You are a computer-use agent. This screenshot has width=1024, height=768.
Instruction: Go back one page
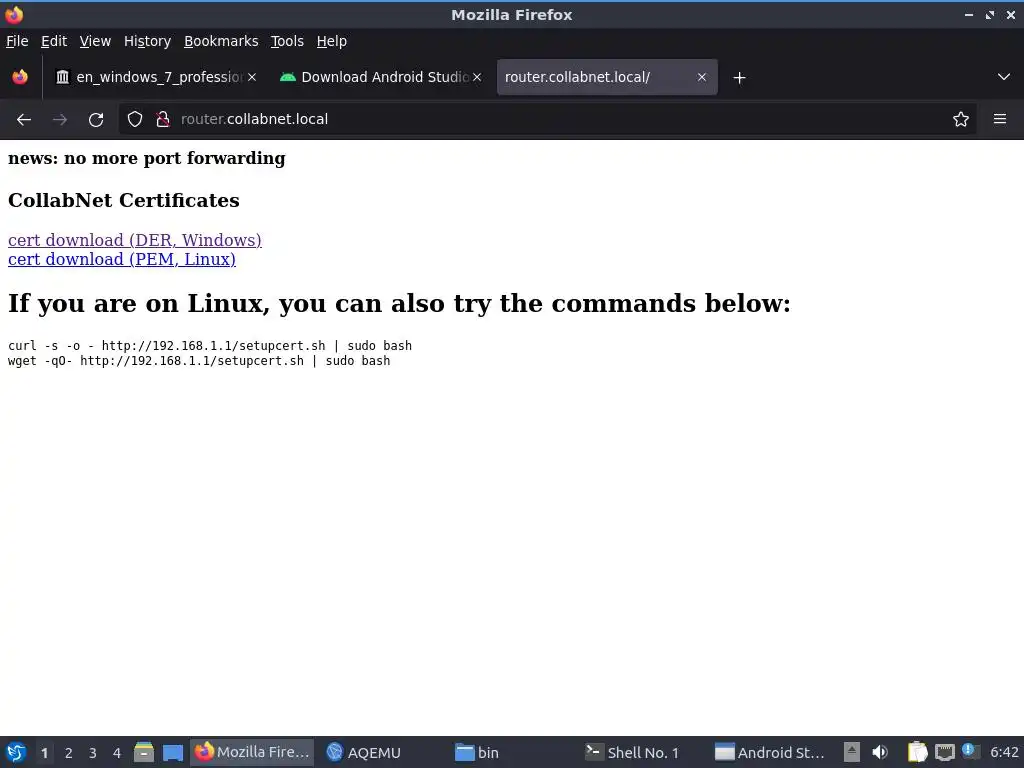click(x=24, y=120)
